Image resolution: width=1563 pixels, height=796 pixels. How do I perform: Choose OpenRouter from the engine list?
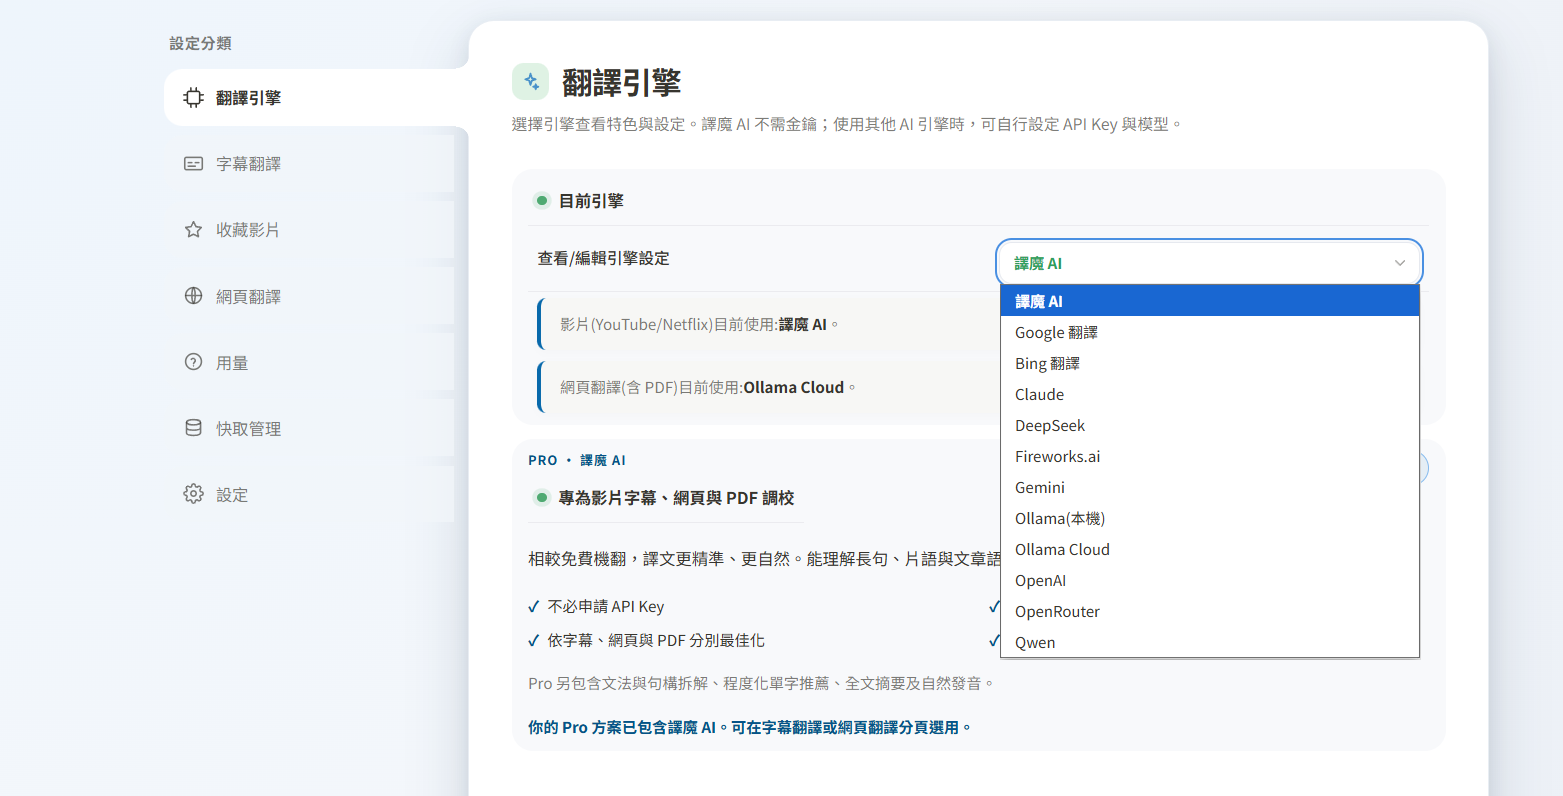[1210, 611]
